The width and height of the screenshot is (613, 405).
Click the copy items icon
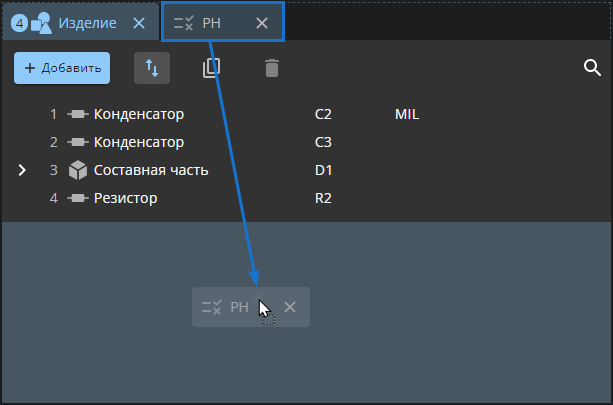click(212, 68)
